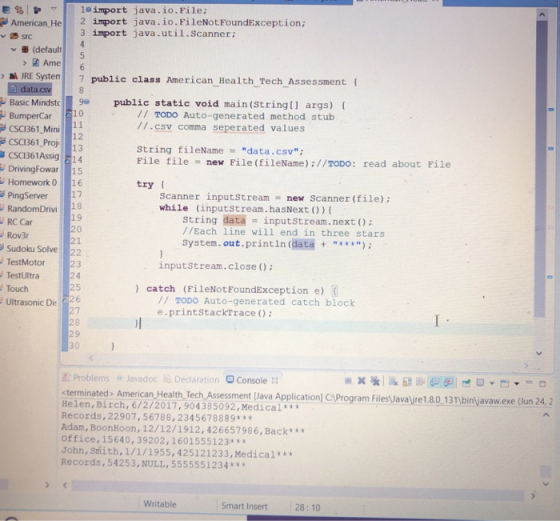The image size is (560, 521).
Task: Click the Display Selected Console monitor icon
Action: [480, 383]
